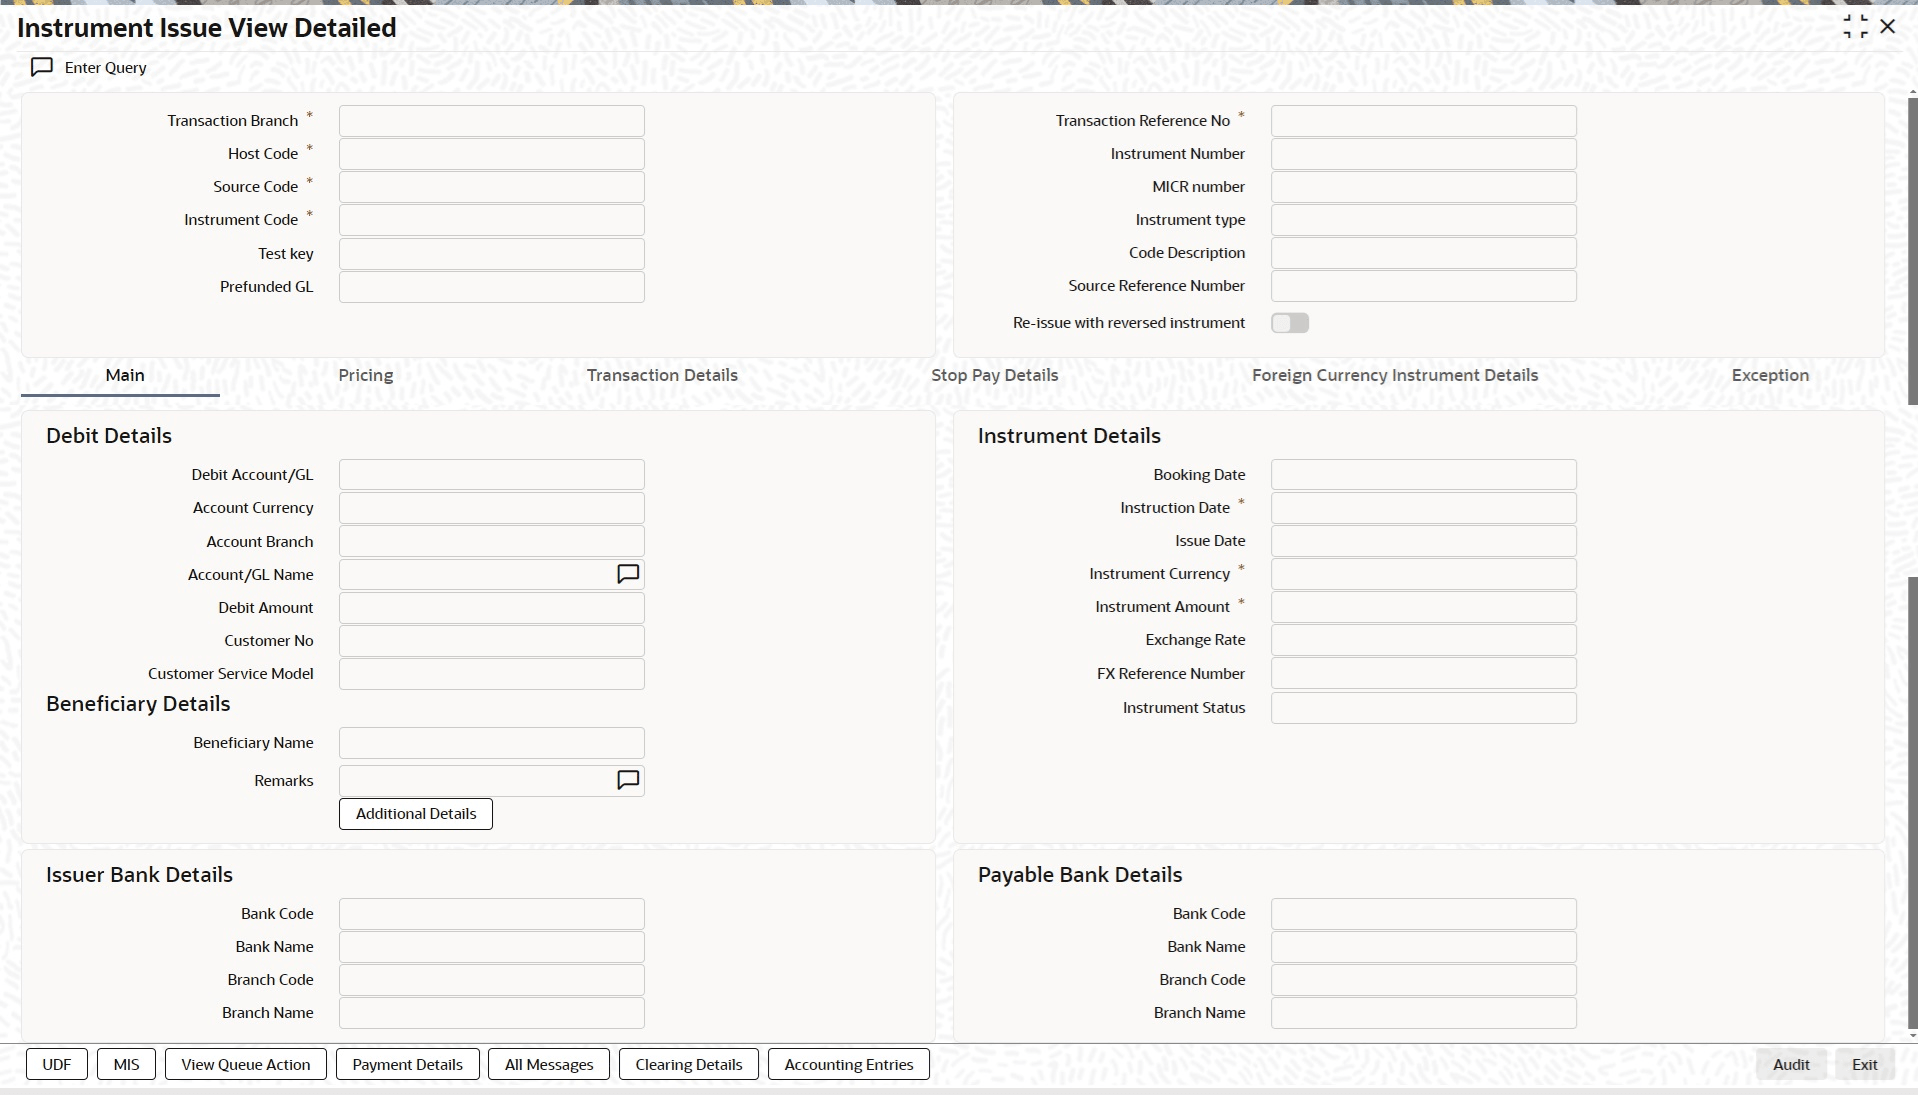Click the Exchange Rate field
This screenshot has width=1918, height=1095.
pos(1424,640)
